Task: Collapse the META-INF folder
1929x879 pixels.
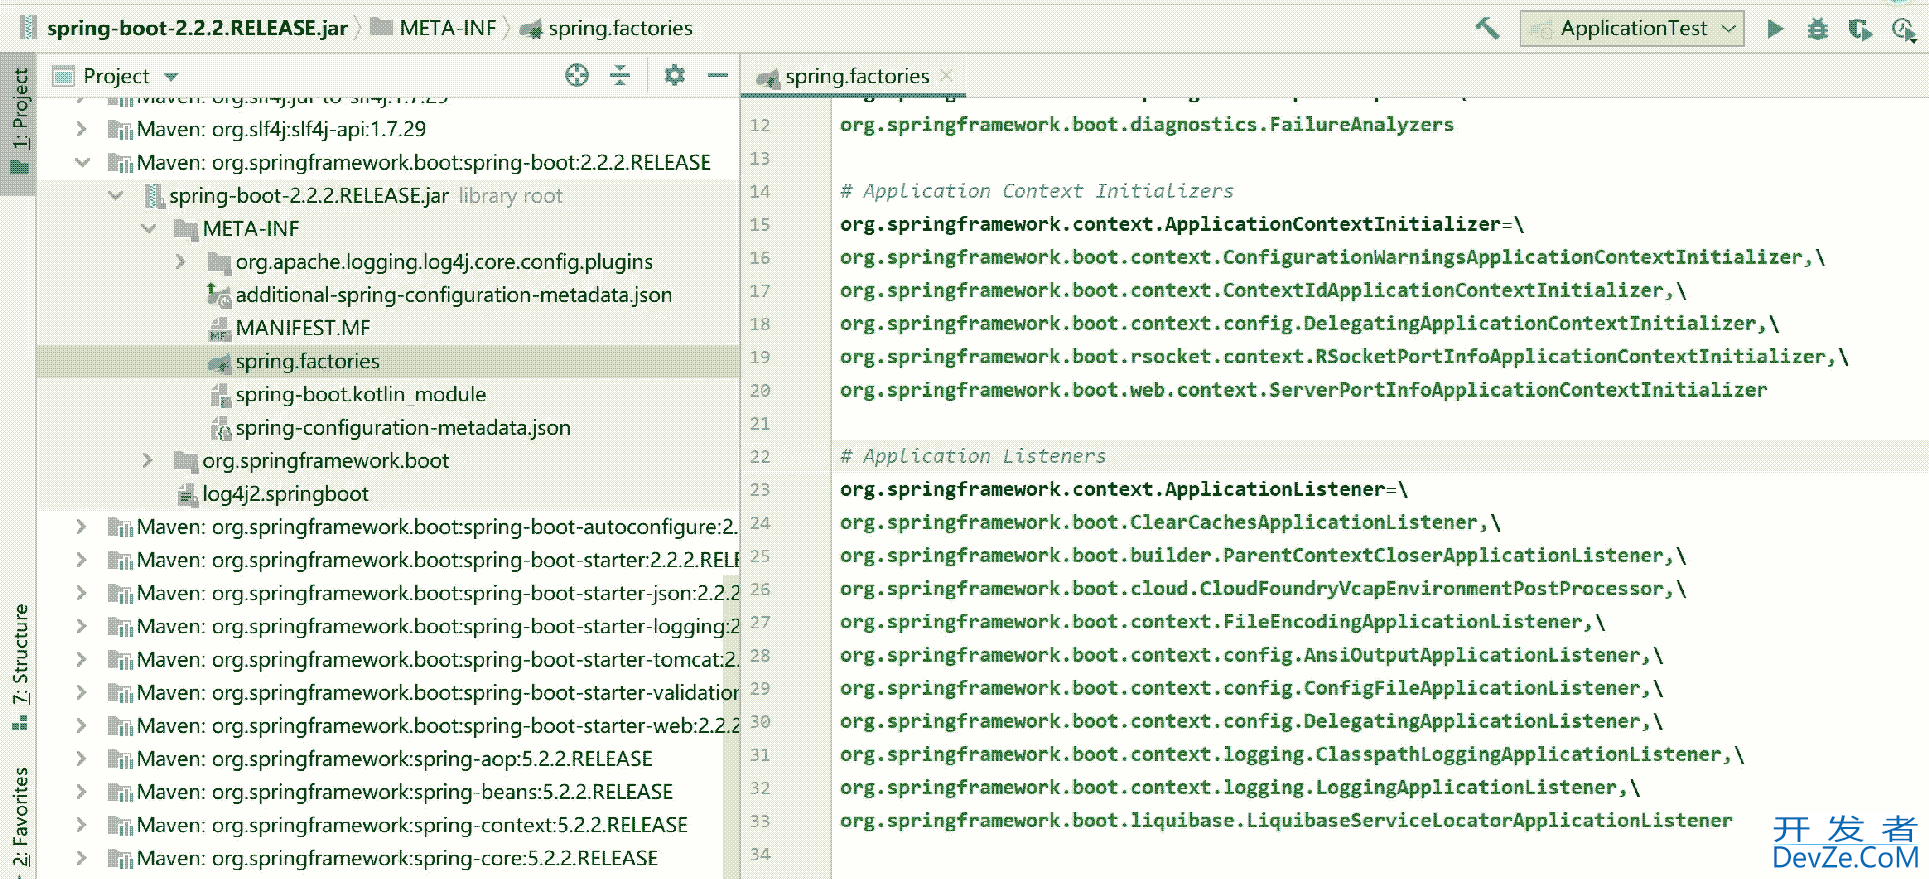Action: click(149, 228)
